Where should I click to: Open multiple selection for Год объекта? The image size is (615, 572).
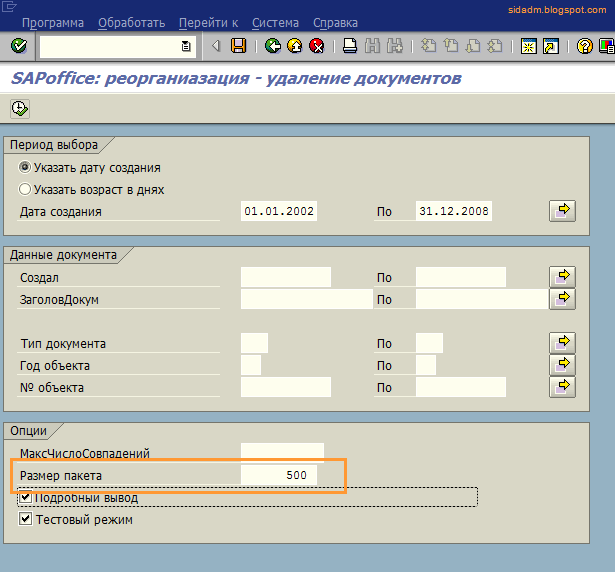pyautogui.click(x=562, y=365)
